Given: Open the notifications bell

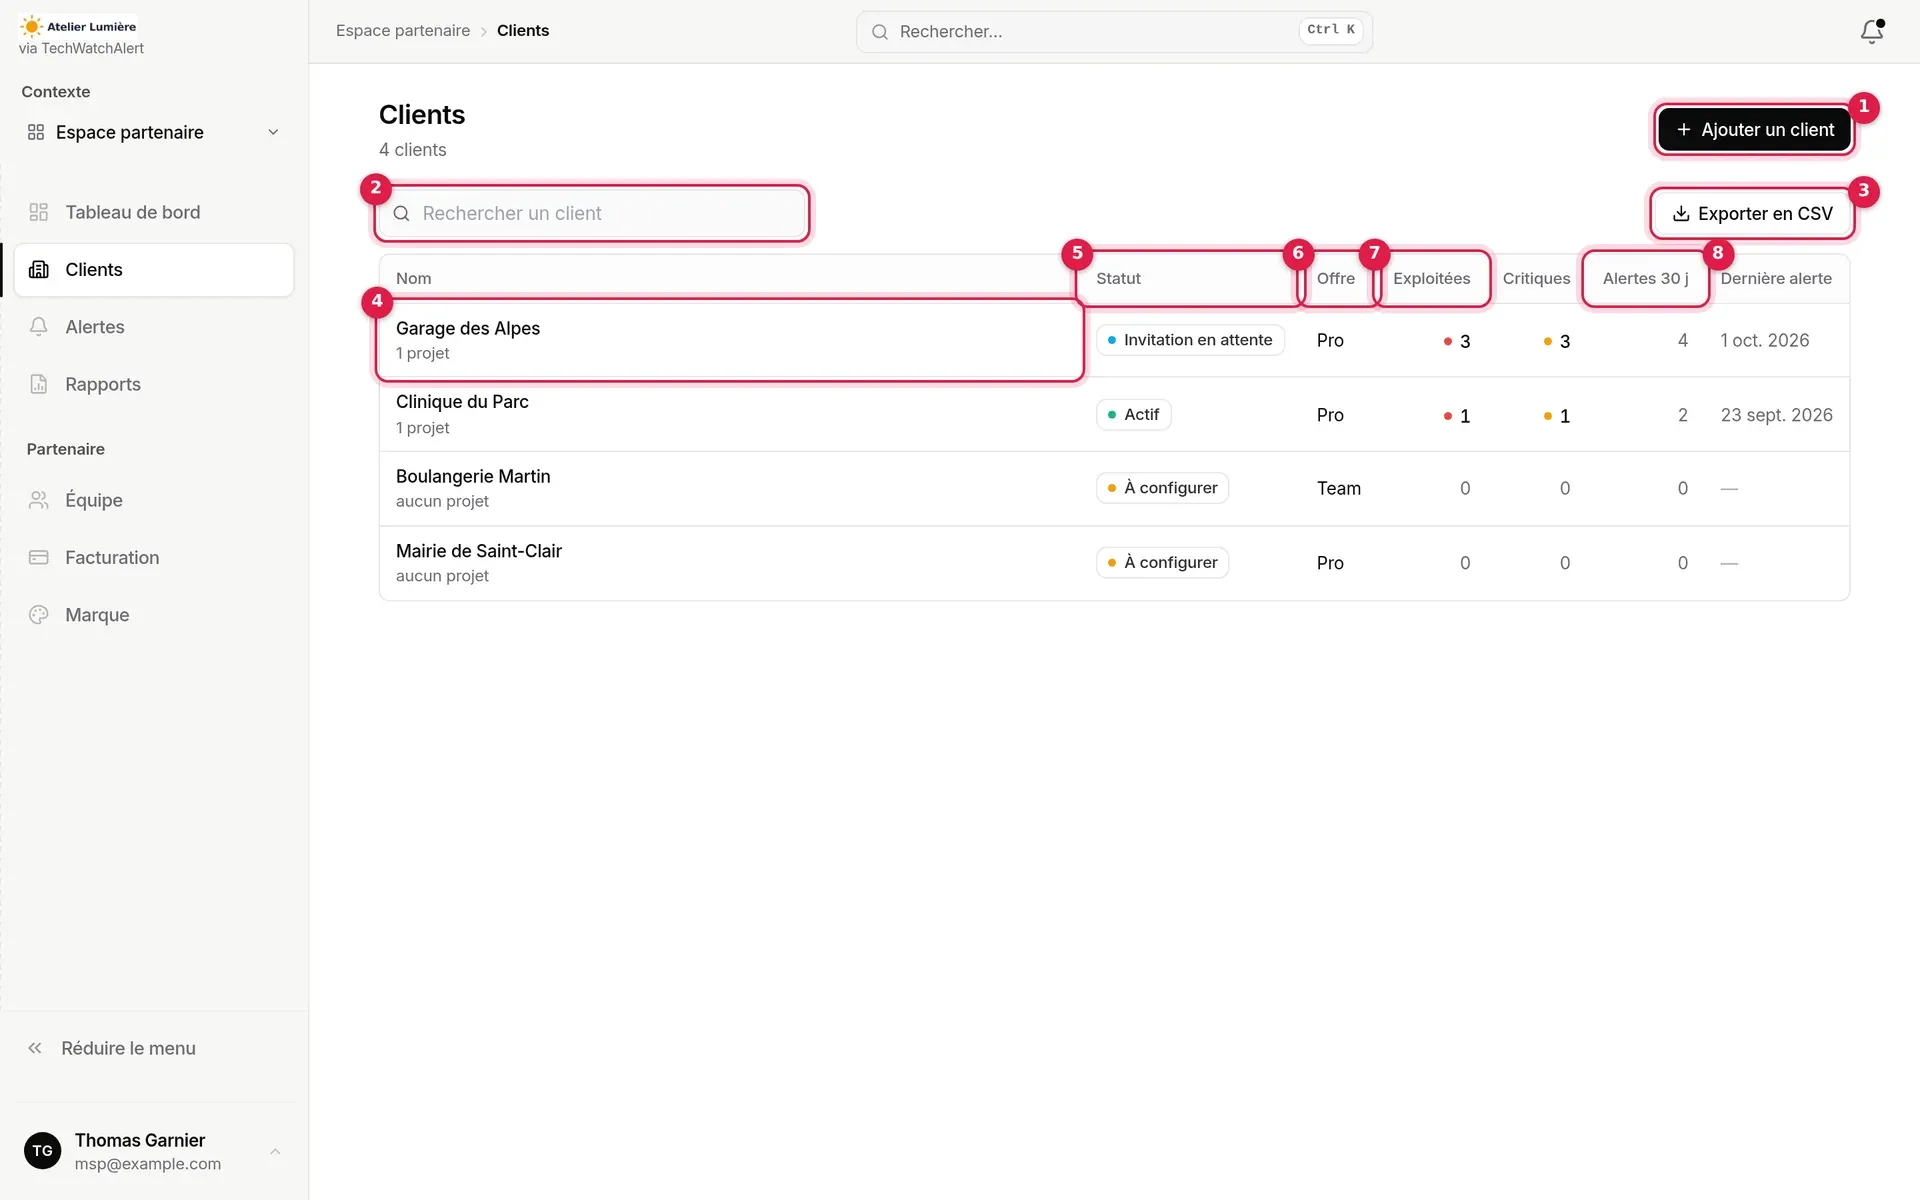Looking at the screenshot, I should pyautogui.click(x=1871, y=31).
